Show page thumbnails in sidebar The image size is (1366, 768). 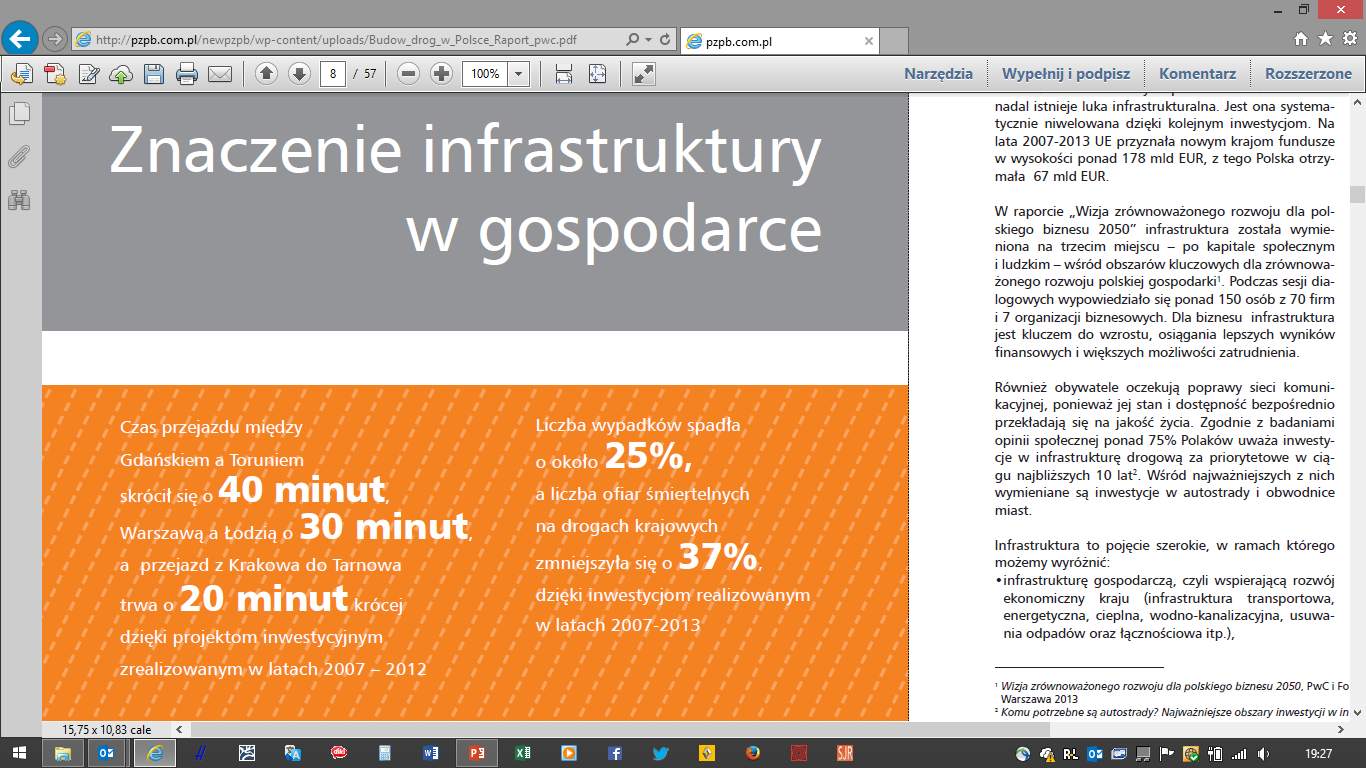tap(18, 113)
